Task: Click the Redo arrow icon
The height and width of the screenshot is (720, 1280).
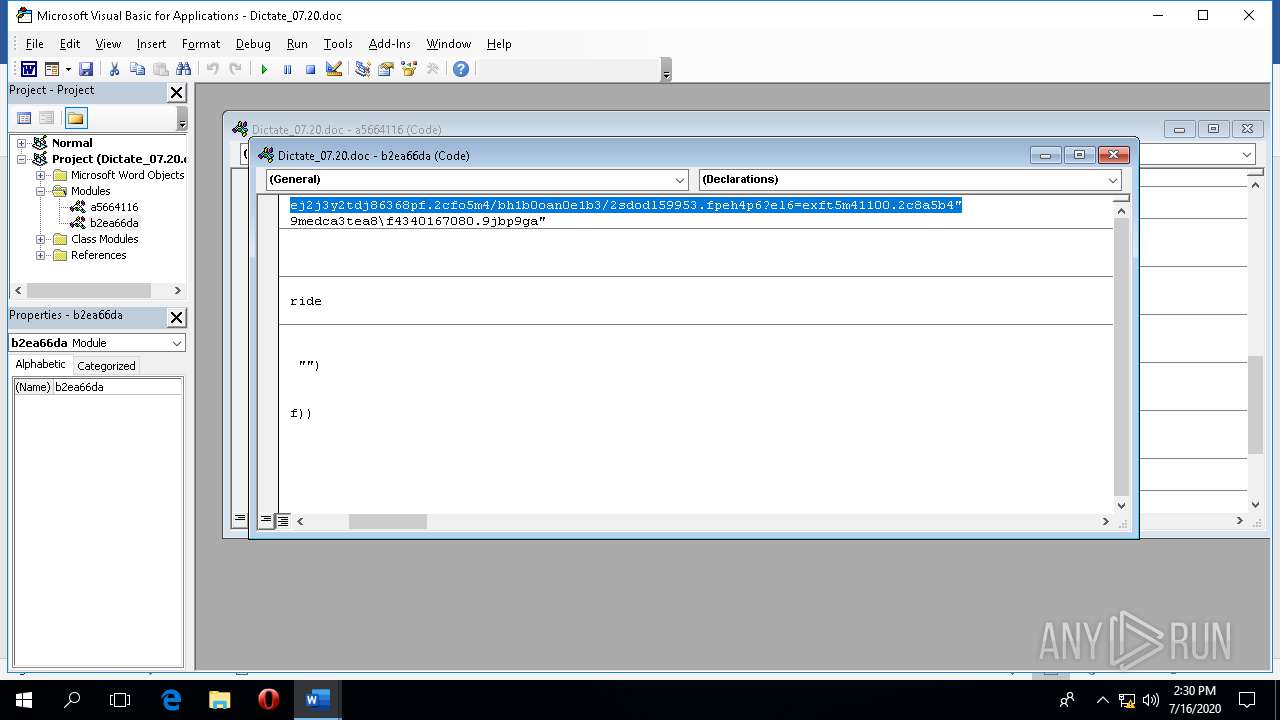Action: point(235,69)
